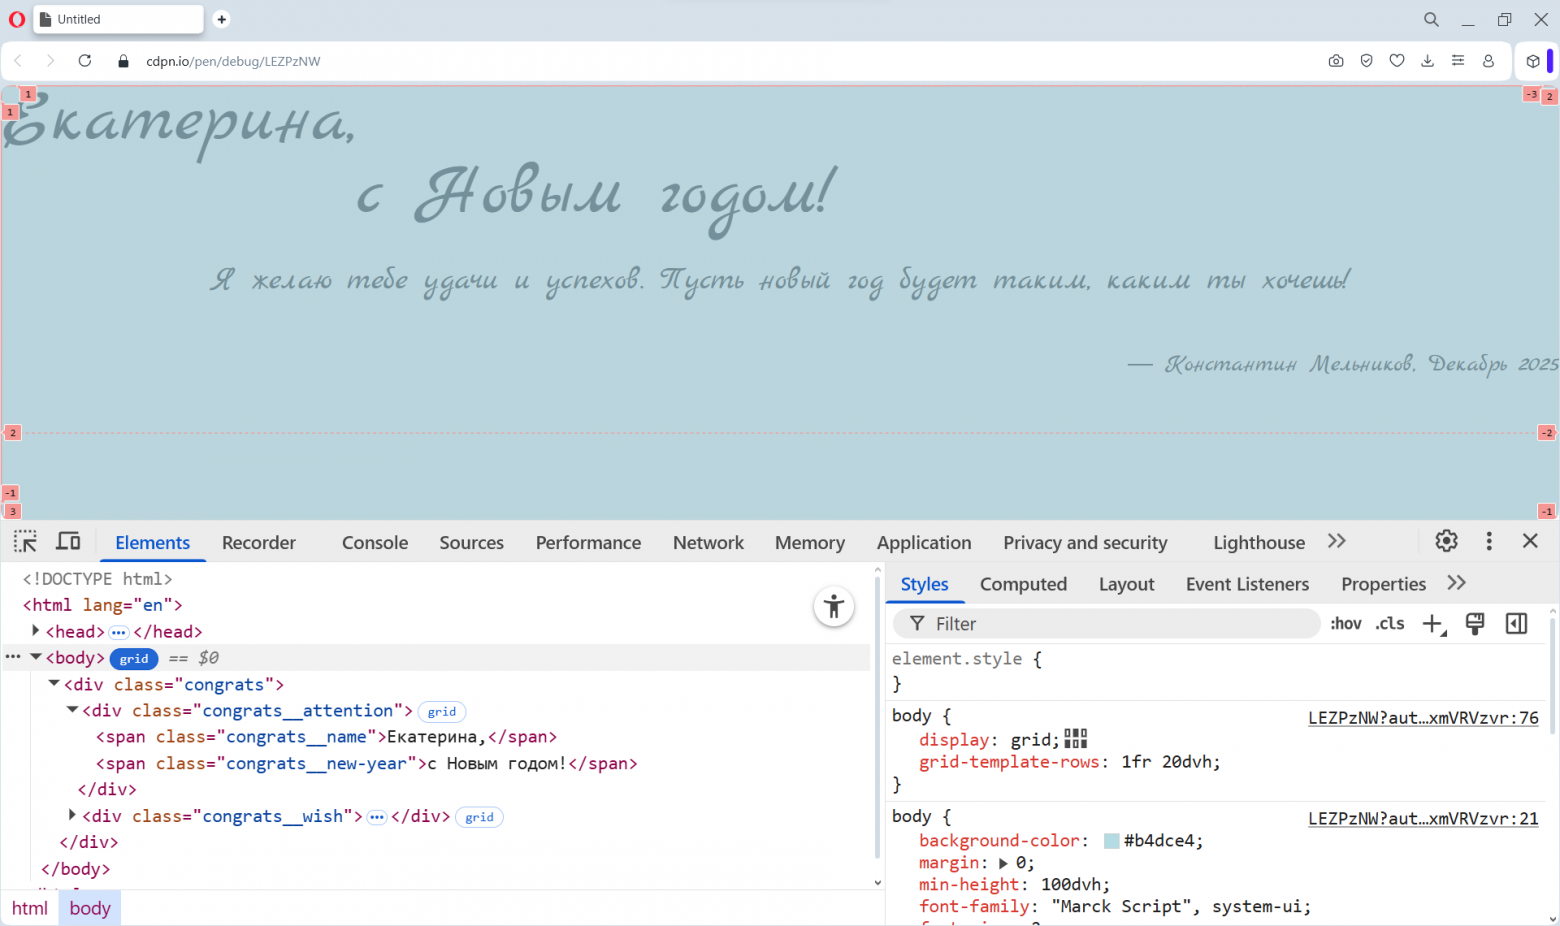Image resolution: width=1560 pixels, height=926 pixels.
Task: Toggle grid overlay badge on body element
Action: [133, 659]
